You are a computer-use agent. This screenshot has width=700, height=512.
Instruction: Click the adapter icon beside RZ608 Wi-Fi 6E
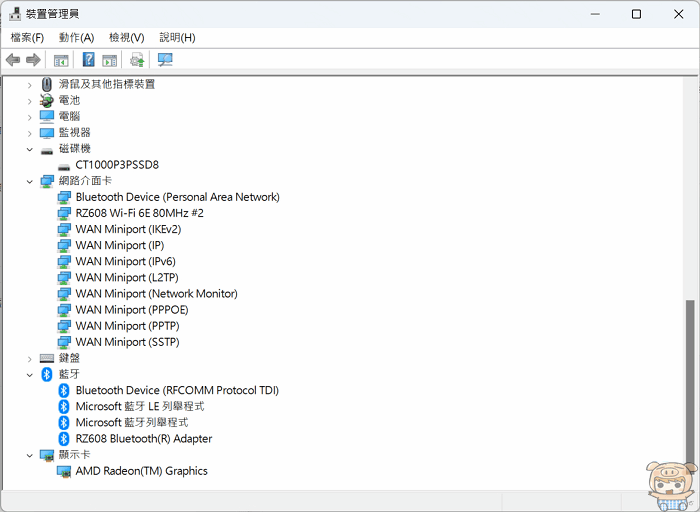pos(64,213)
